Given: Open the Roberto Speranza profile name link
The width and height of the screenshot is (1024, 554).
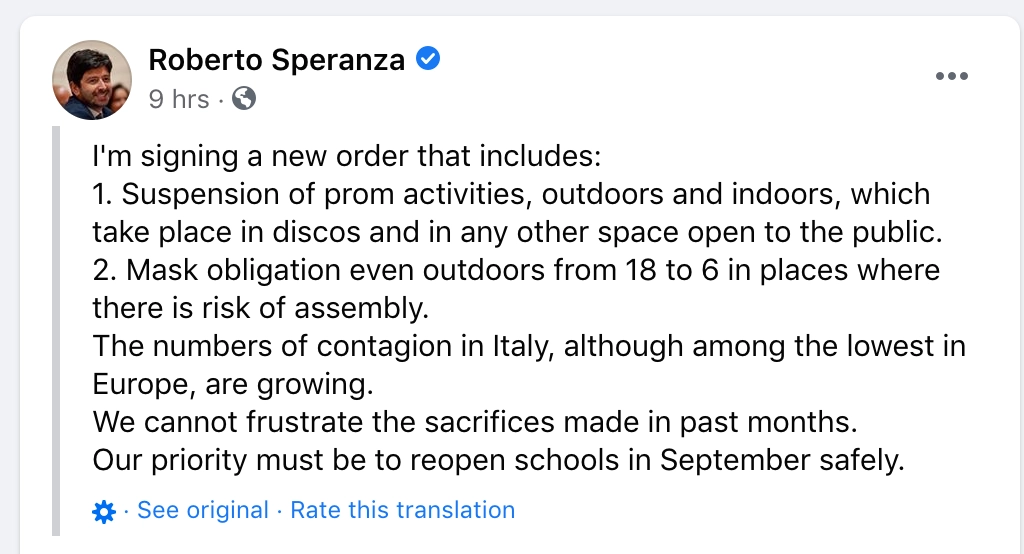Looking at the screenshot, I should pos(276,60).
